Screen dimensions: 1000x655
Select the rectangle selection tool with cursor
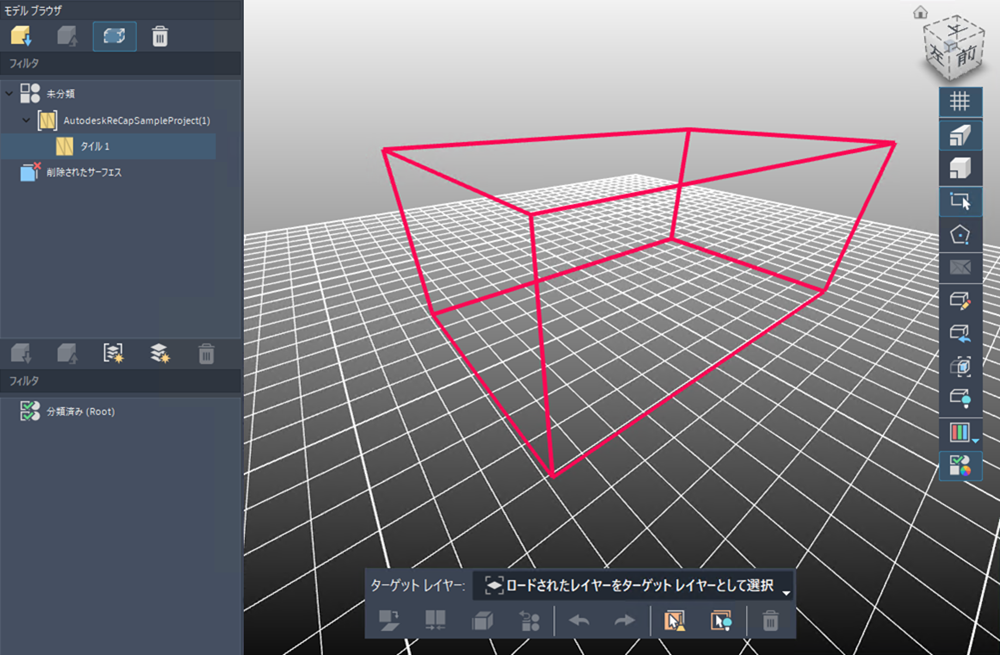(x=960, y=201)
